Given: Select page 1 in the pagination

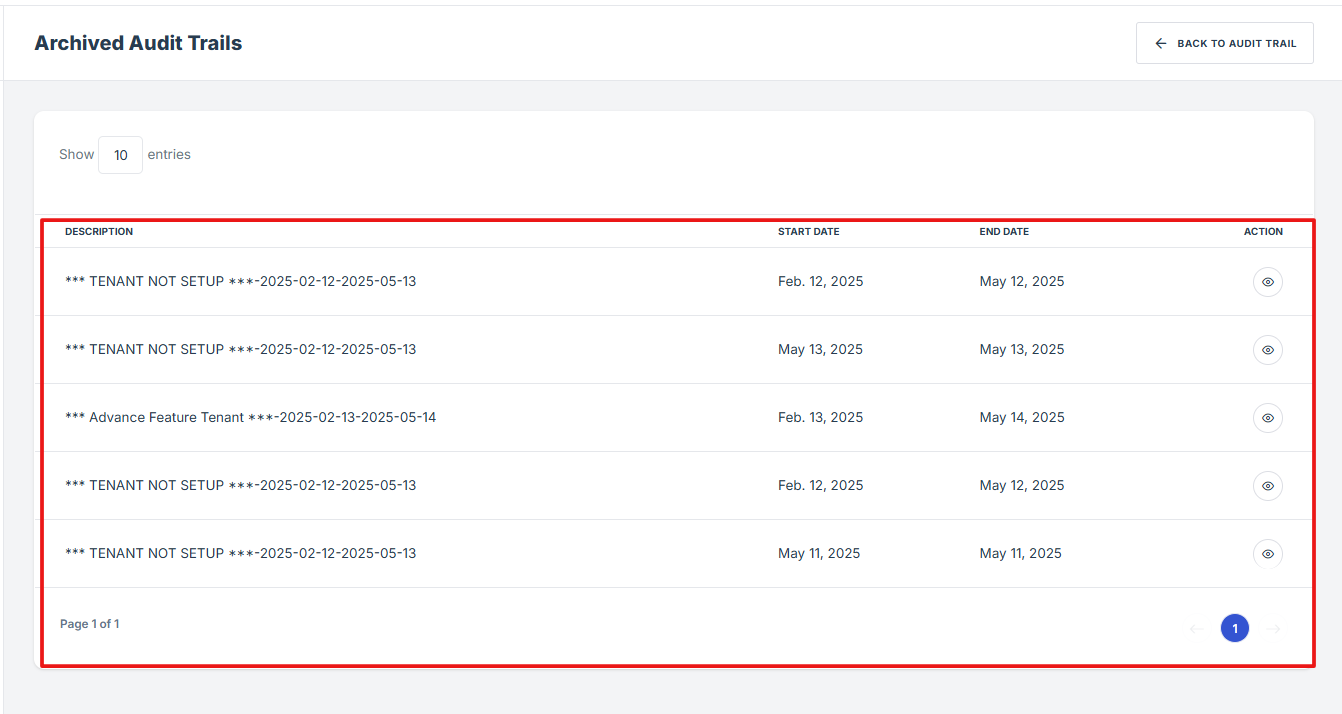Looking at the screenshot, I should click(1234, 629).
